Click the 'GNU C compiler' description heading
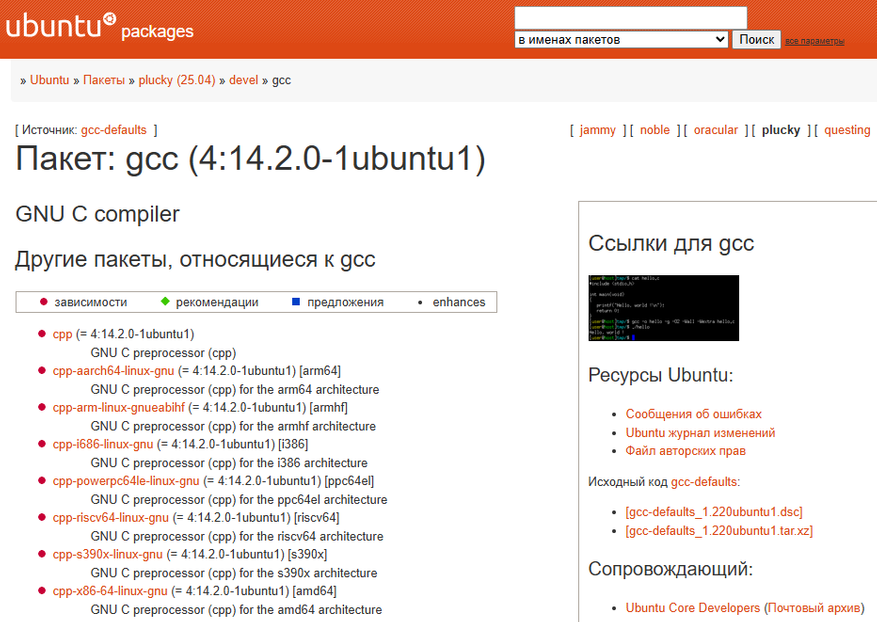Image resolution: width=877 pixels, height=622 pixels. [97, 214]
